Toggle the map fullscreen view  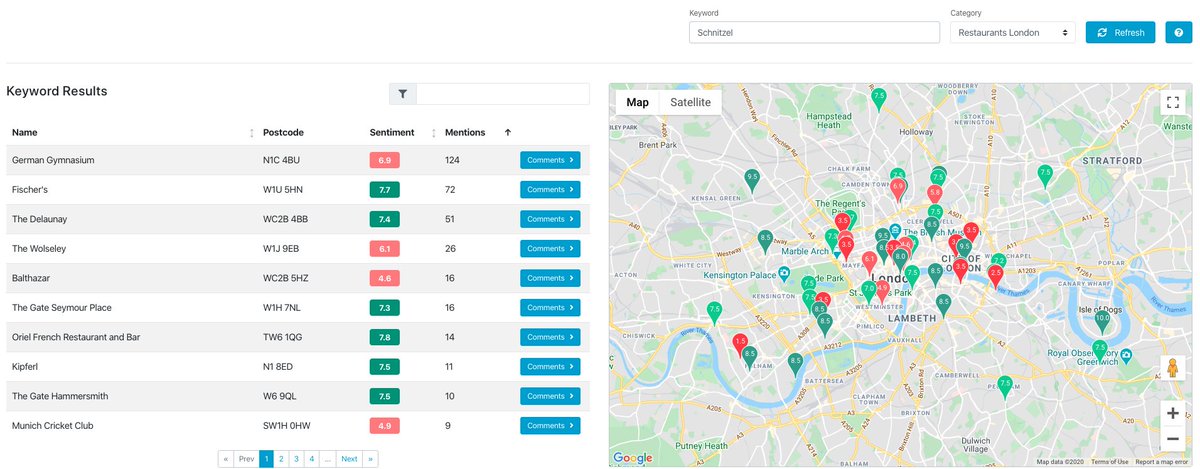tap(1173, 102)
